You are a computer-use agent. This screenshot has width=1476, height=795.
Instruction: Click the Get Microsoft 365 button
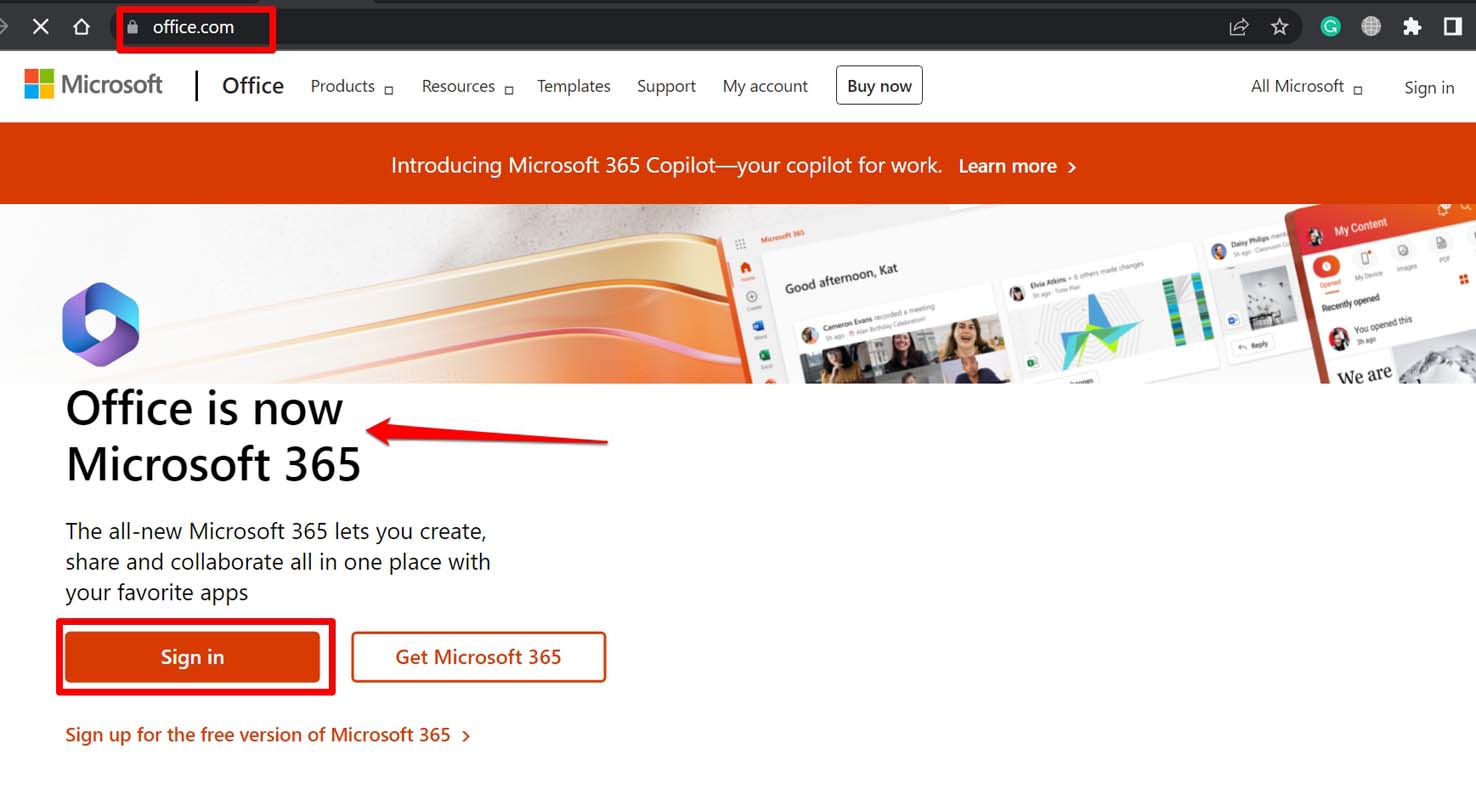tap(478, 657)
